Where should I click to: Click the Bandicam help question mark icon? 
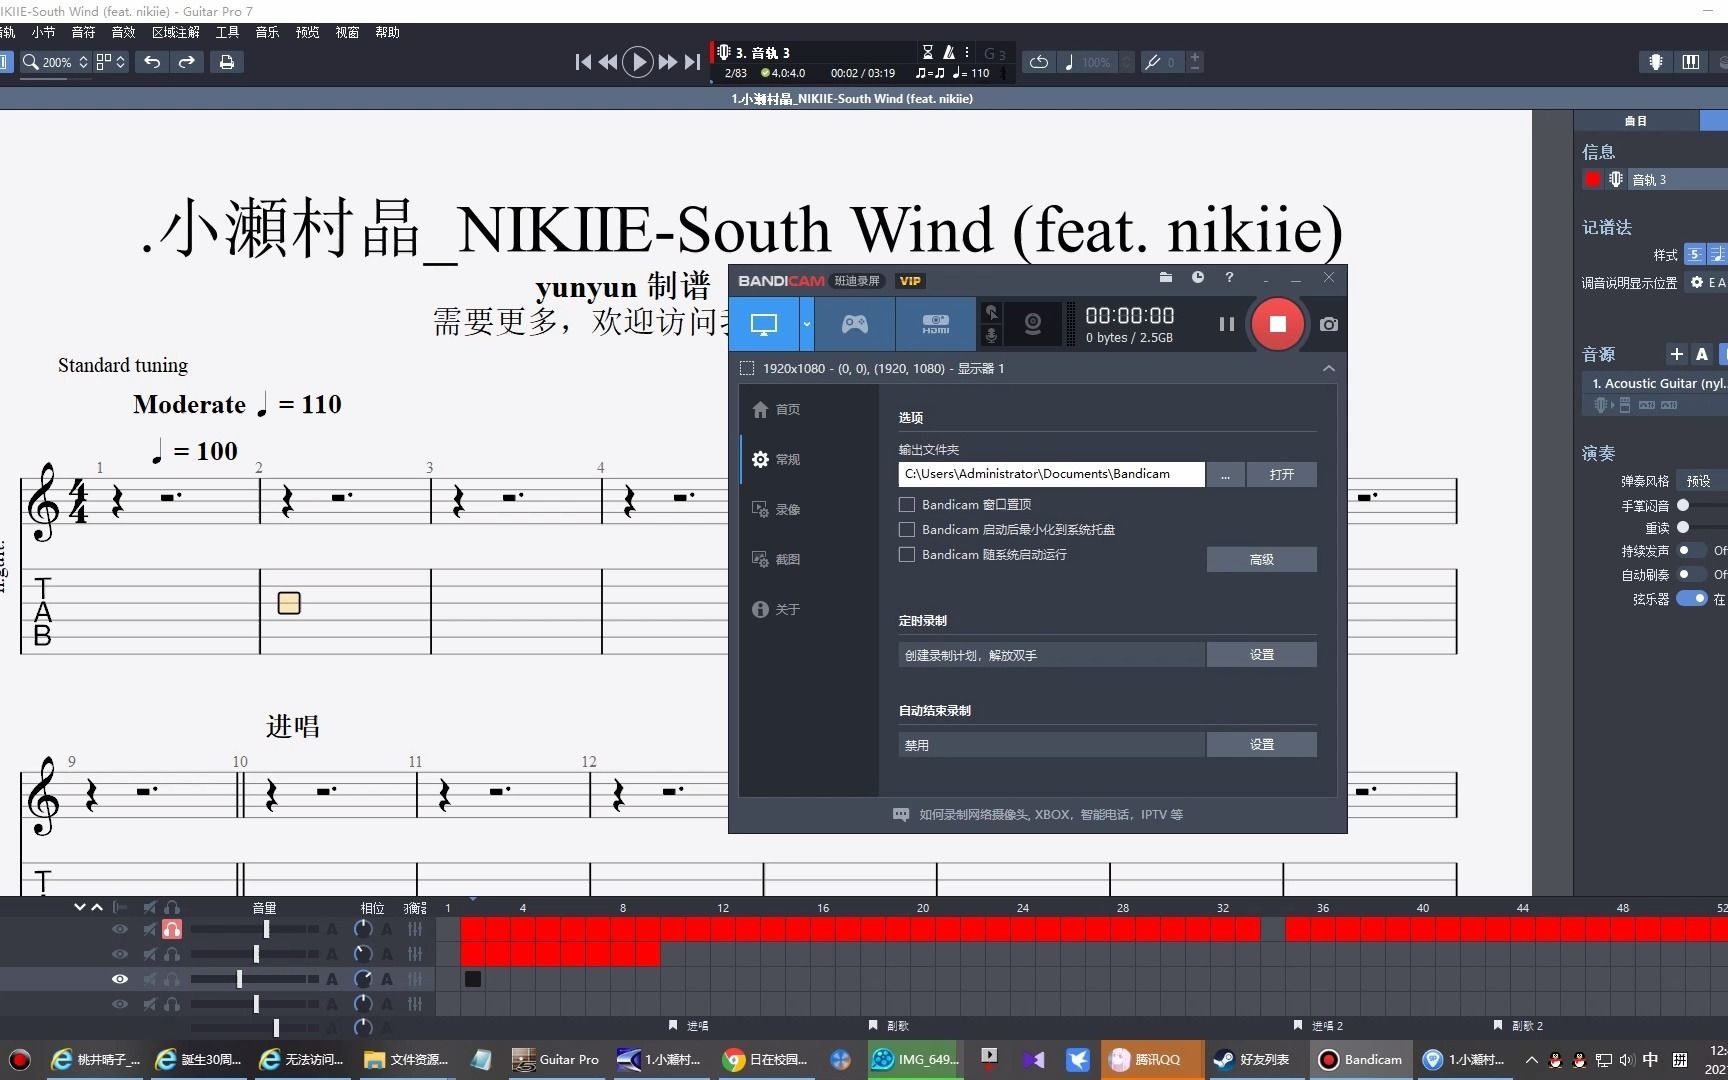point(1229,277)
